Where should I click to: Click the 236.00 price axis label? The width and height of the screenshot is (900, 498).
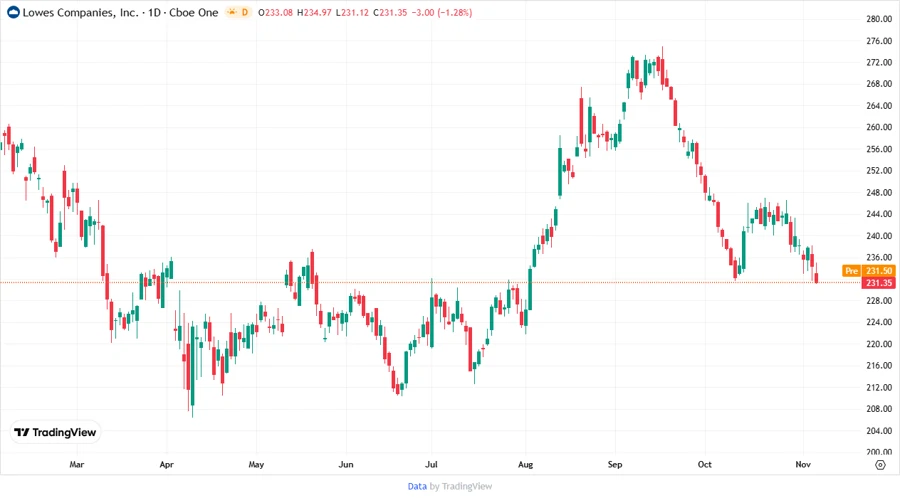point(879,257)
